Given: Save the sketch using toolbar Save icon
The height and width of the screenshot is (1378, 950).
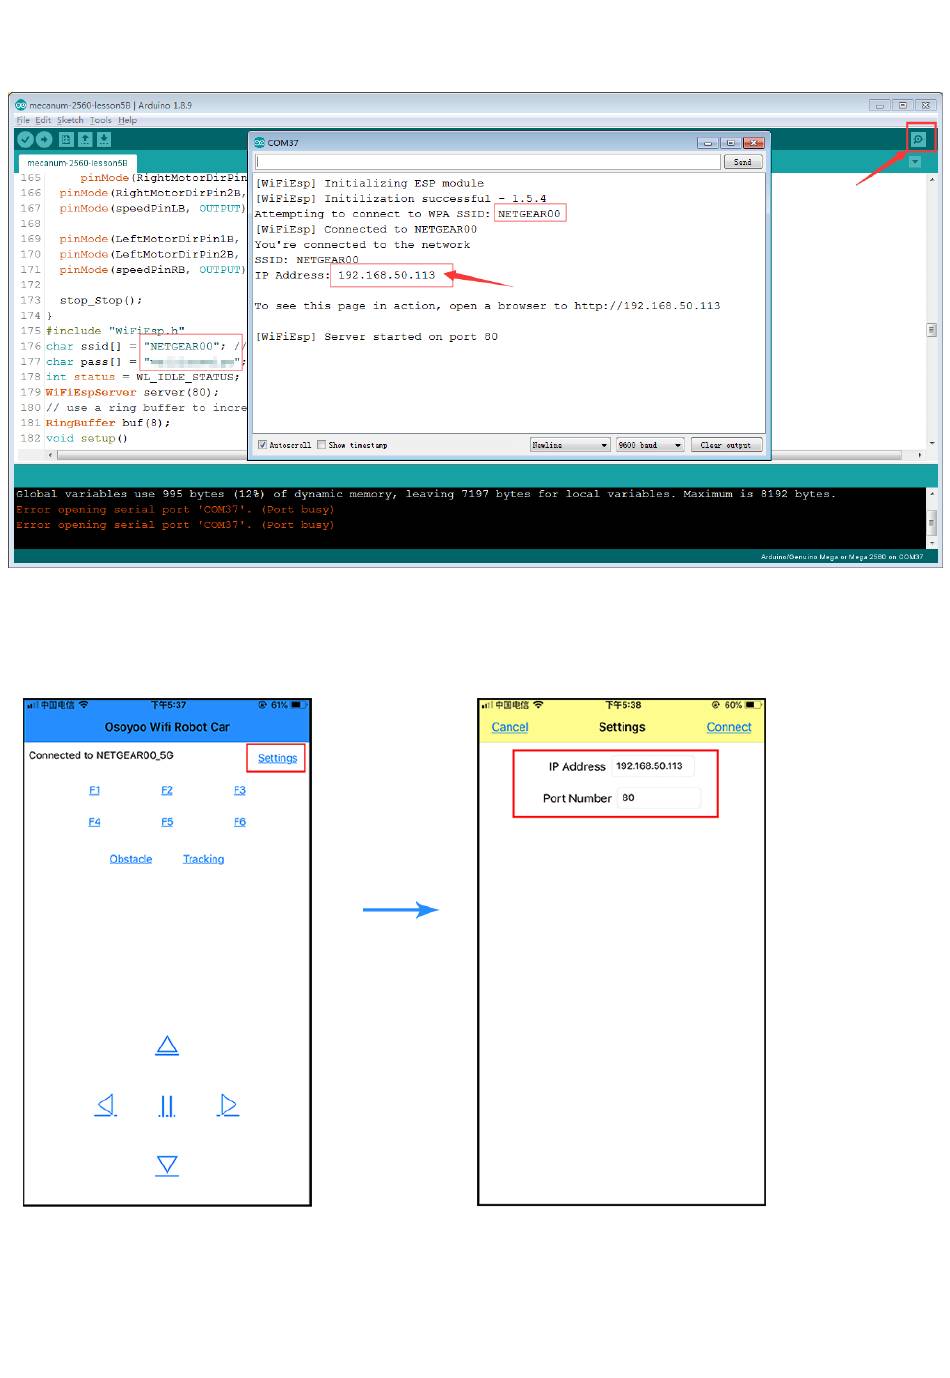Looking at the screenshot, I should [104, 140].
